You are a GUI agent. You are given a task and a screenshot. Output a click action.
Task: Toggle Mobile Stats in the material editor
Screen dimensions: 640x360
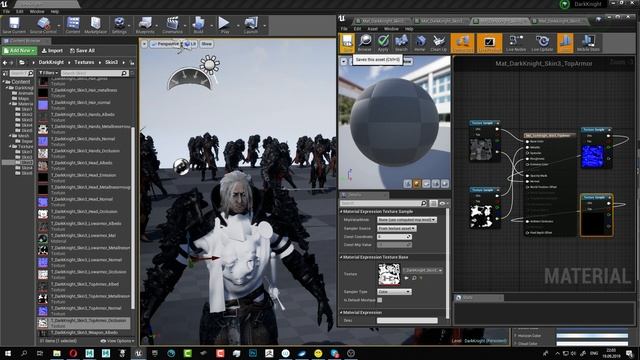(x=588, y=43)
